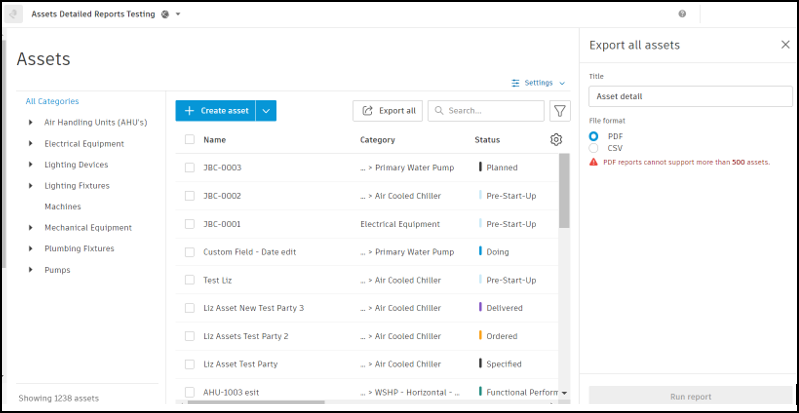Screen dimensions: 799x413
Task: Click the Title input field
Action: [x=686, y=97]
